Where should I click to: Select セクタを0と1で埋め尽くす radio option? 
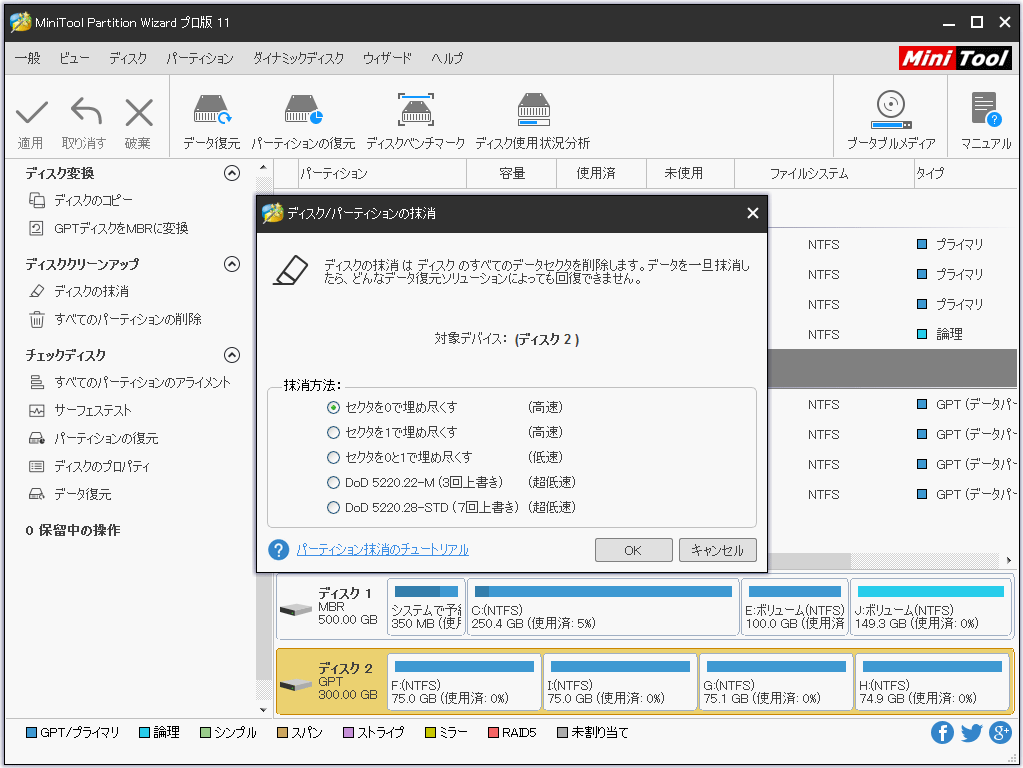click(x=333, y=457)
